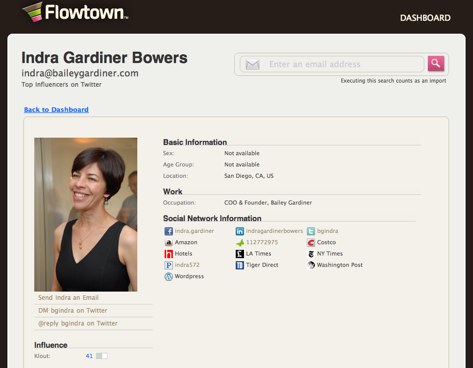This screenshot has width=473, height=368.
Task: Click the Hotels label
Action: [x=183, y=254]
